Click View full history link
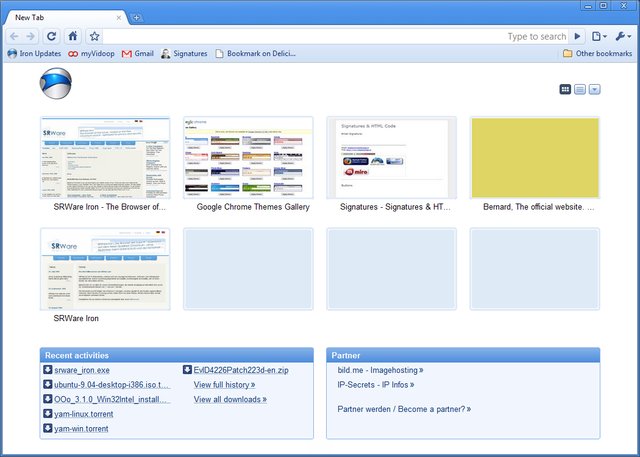Image resolution: width=640 pixels, height=457 pixels. pos(224,385)
